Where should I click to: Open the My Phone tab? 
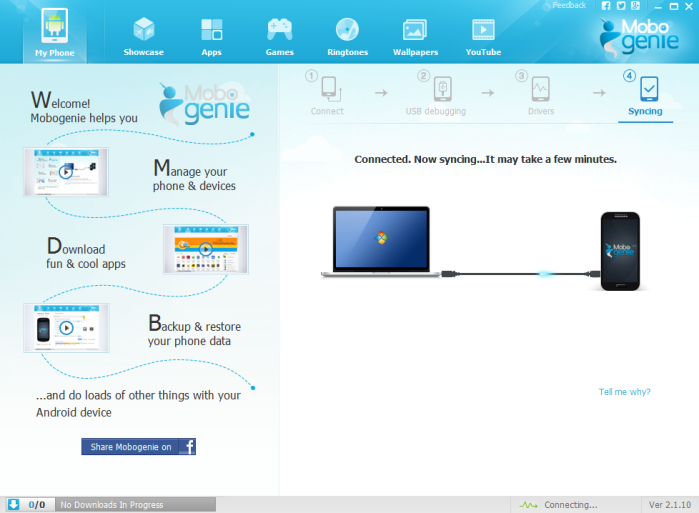click(55, 33)
